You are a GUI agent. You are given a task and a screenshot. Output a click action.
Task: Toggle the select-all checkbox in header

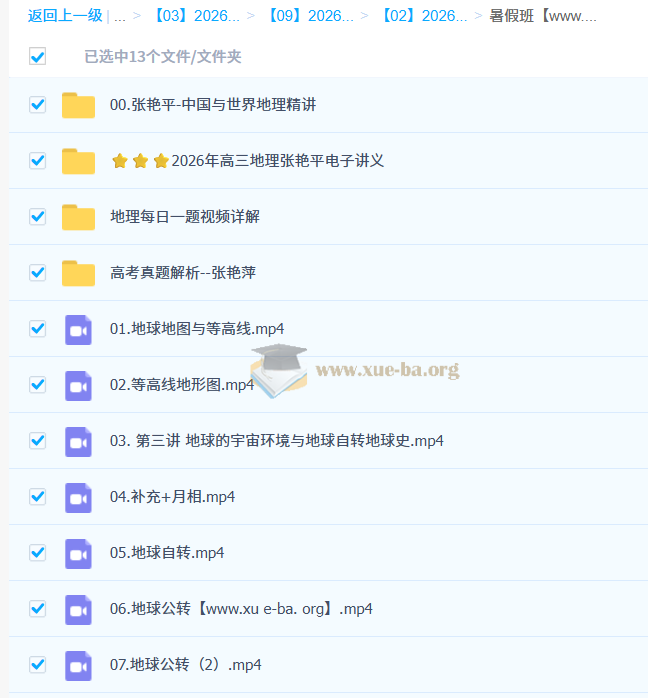37,57
